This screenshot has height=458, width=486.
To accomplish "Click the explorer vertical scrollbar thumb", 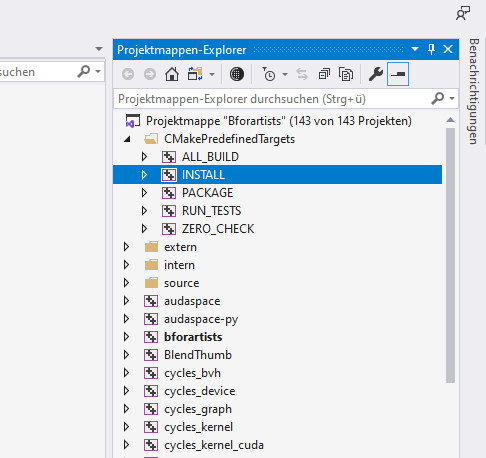I will [x=450, y=255].
